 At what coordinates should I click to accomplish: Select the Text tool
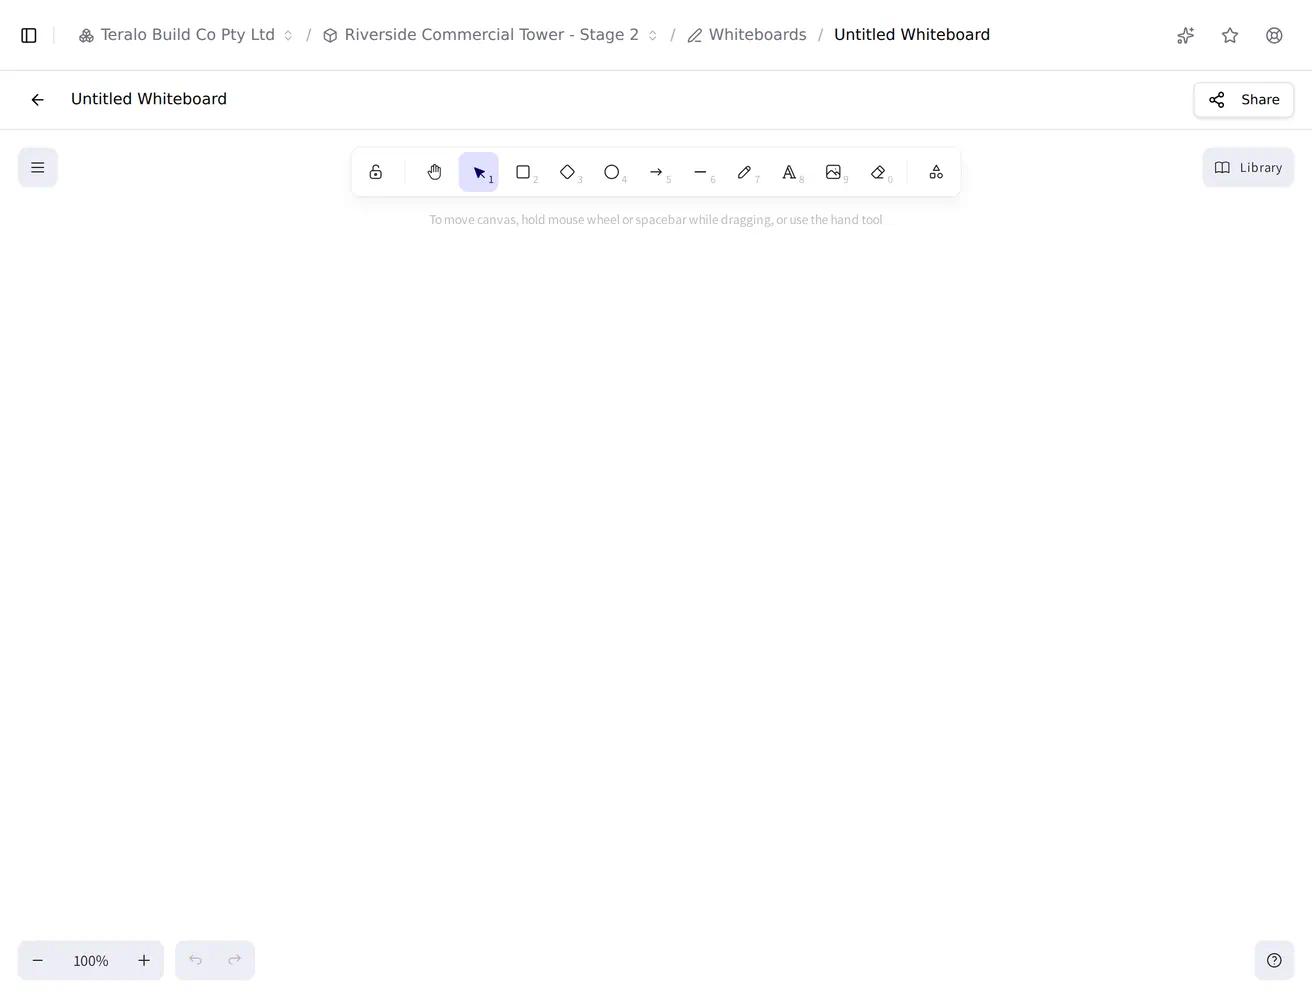click(789, 172)
